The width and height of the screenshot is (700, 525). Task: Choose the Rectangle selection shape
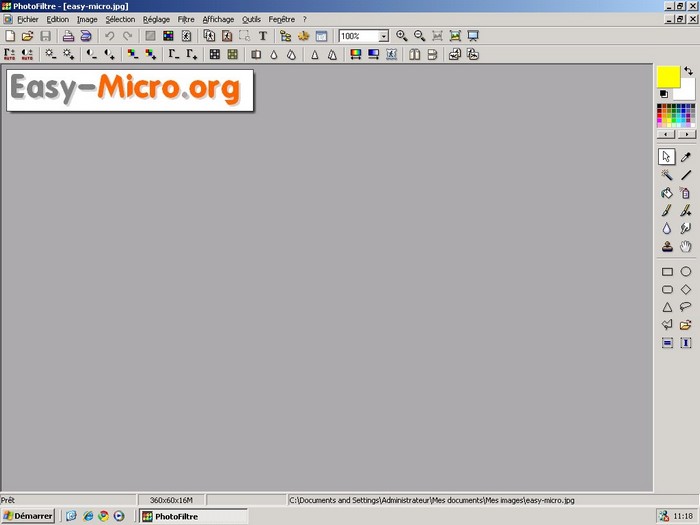pos(667,271)
